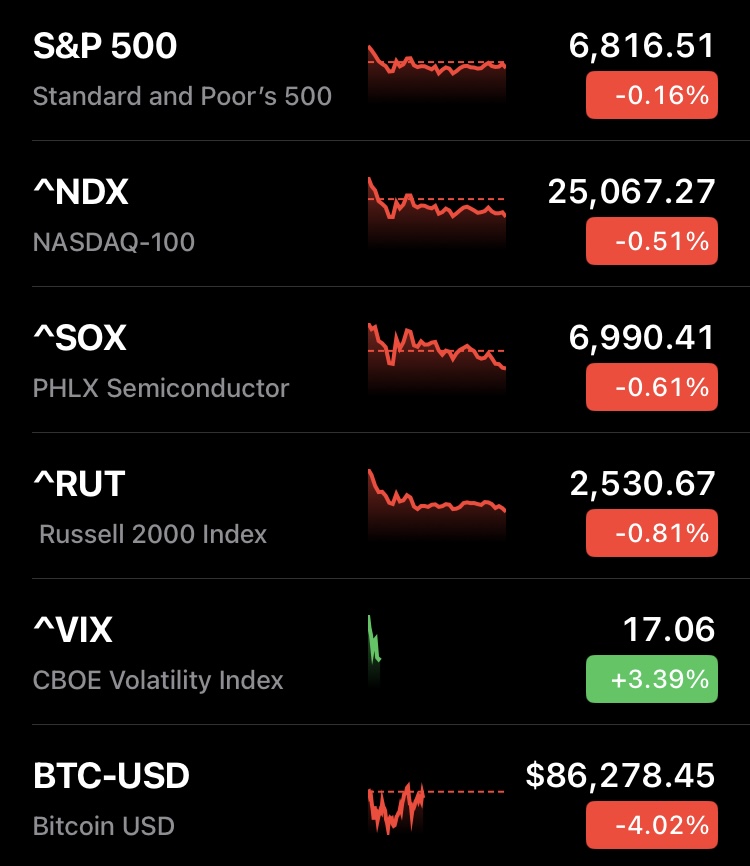The width and height of the screenshot is (750, 866).
Task: Select the ^SOX ticker symbol
Action: [x=80, y=338]
